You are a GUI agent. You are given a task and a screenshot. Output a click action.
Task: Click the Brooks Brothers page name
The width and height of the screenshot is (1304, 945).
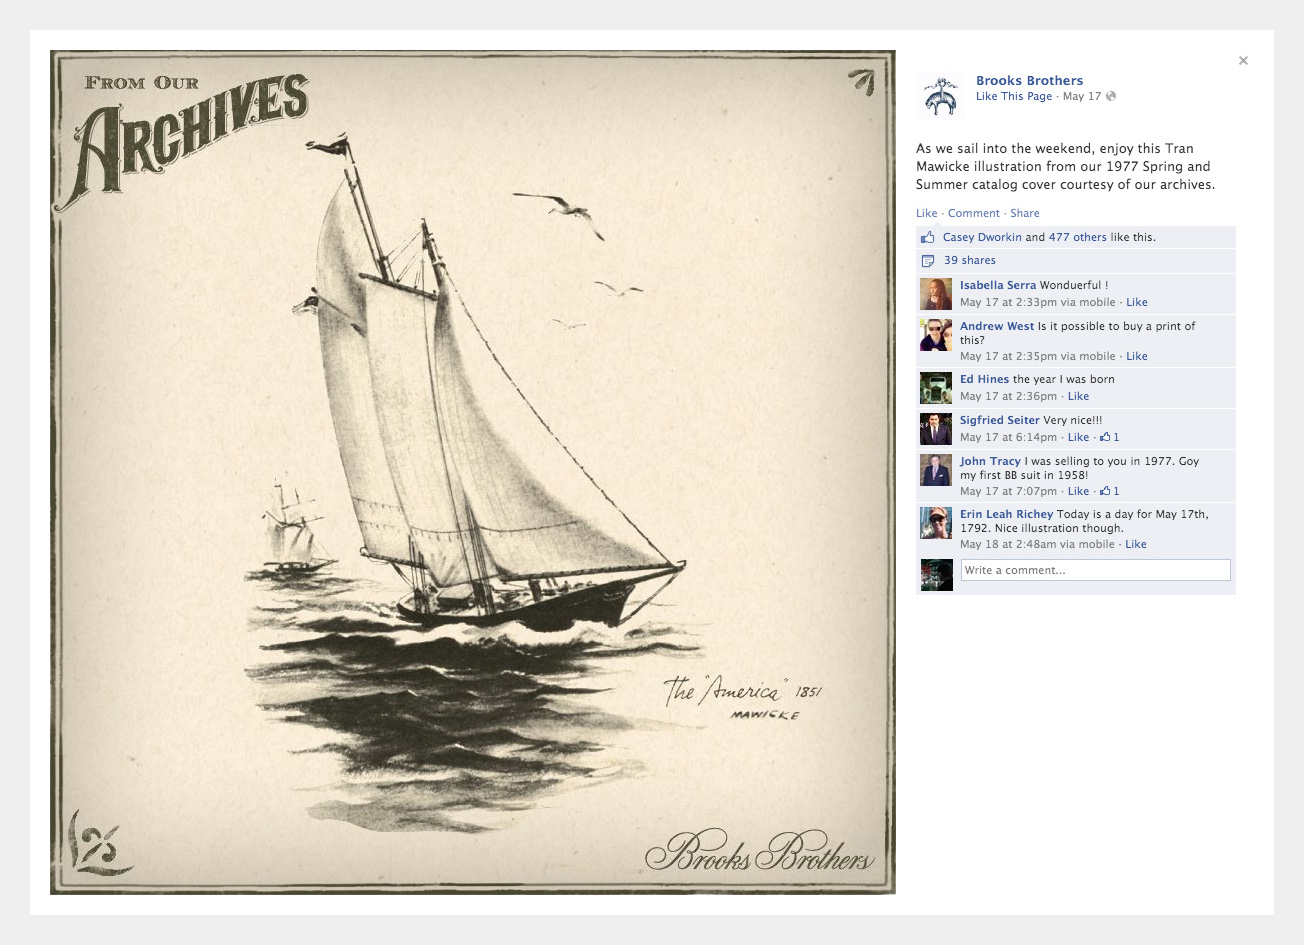pos(1029,81)
